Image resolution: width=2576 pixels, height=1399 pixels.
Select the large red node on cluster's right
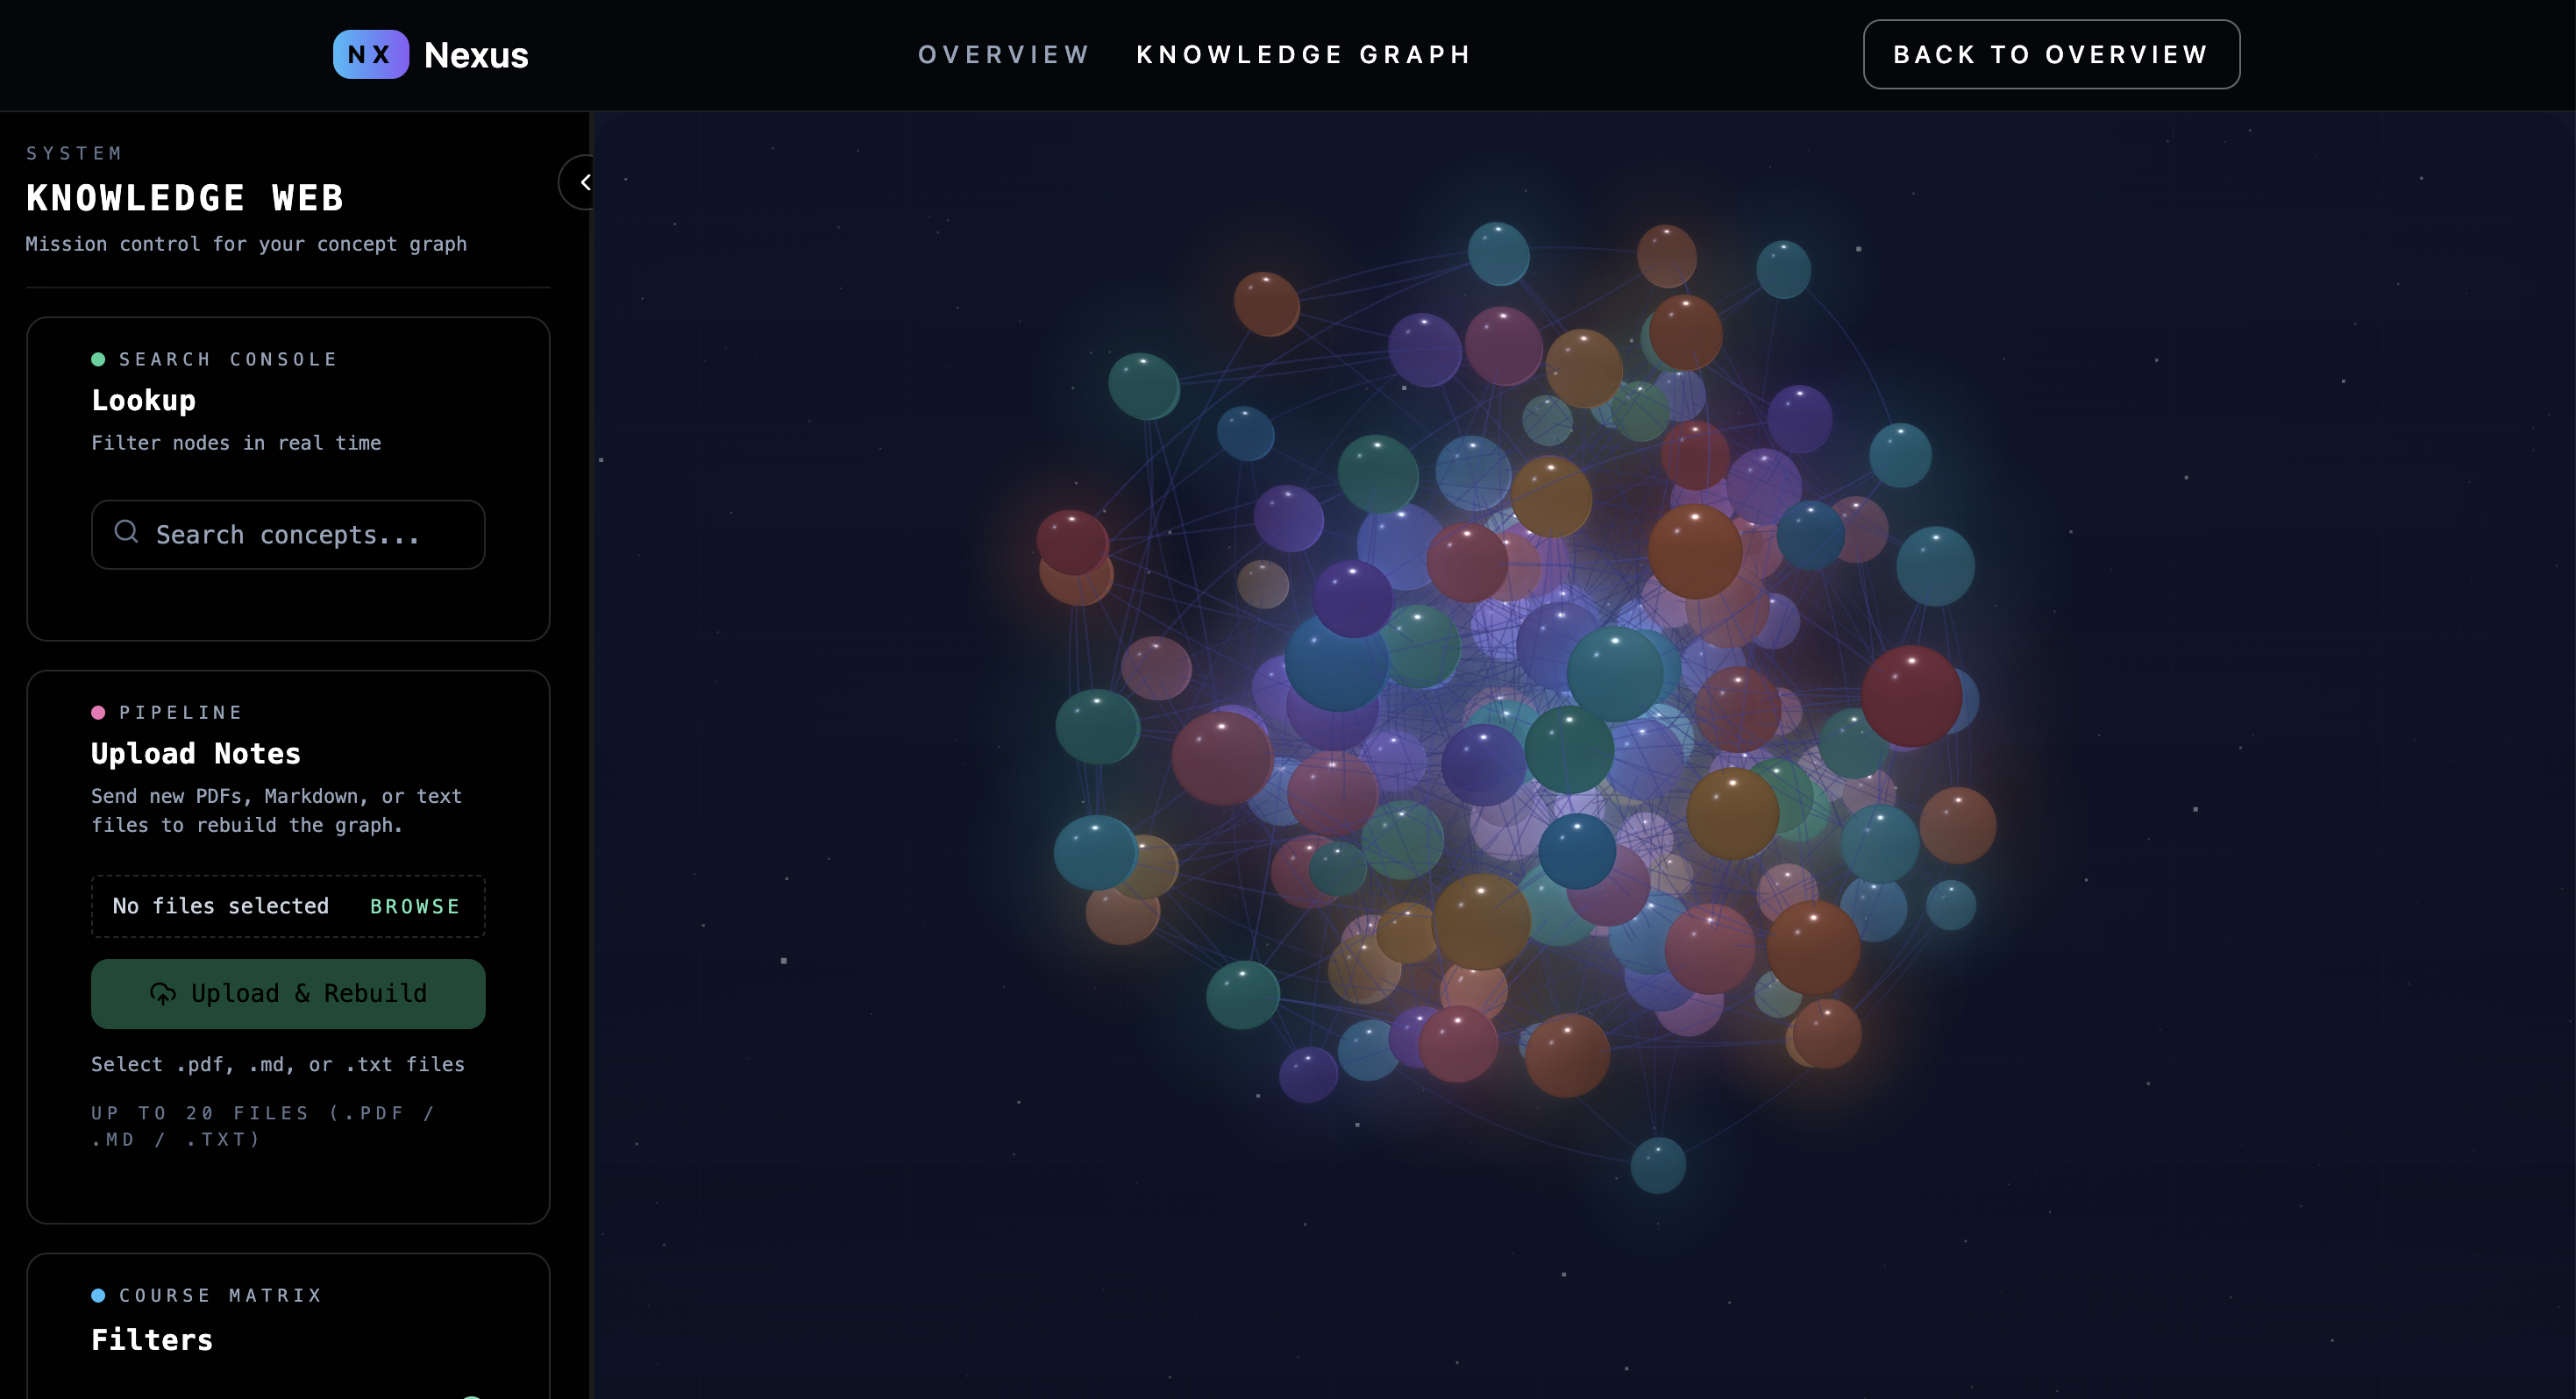pos(1911,696)
